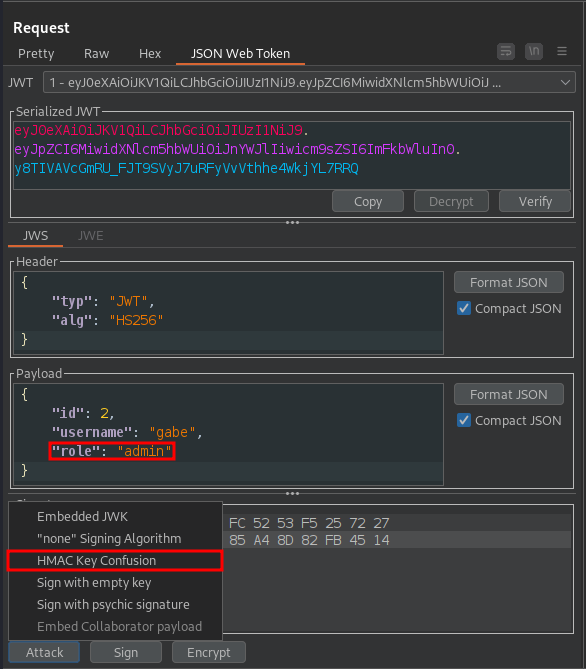Open the hamburger options menu icon

[x=562, y=52]
